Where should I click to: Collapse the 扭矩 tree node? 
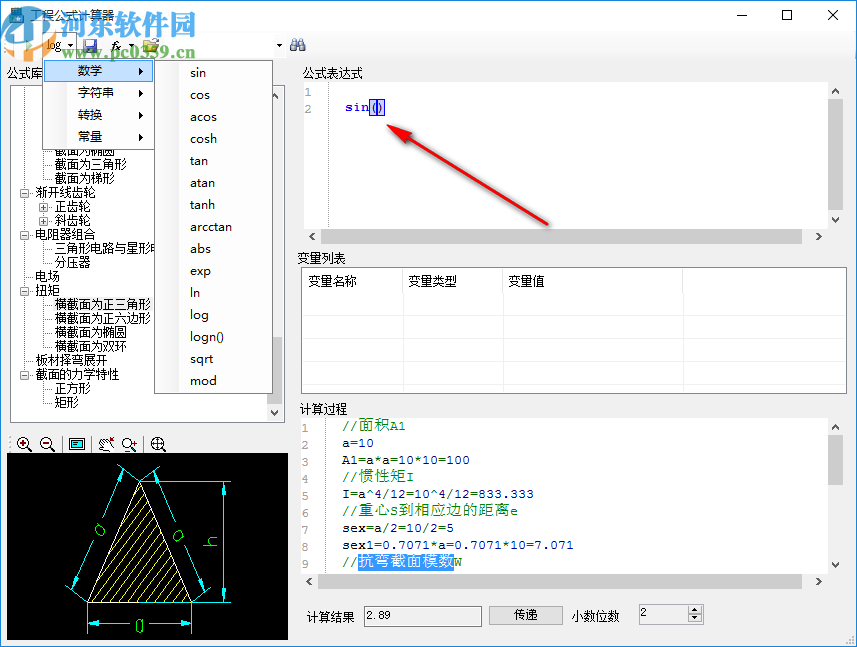25,291
